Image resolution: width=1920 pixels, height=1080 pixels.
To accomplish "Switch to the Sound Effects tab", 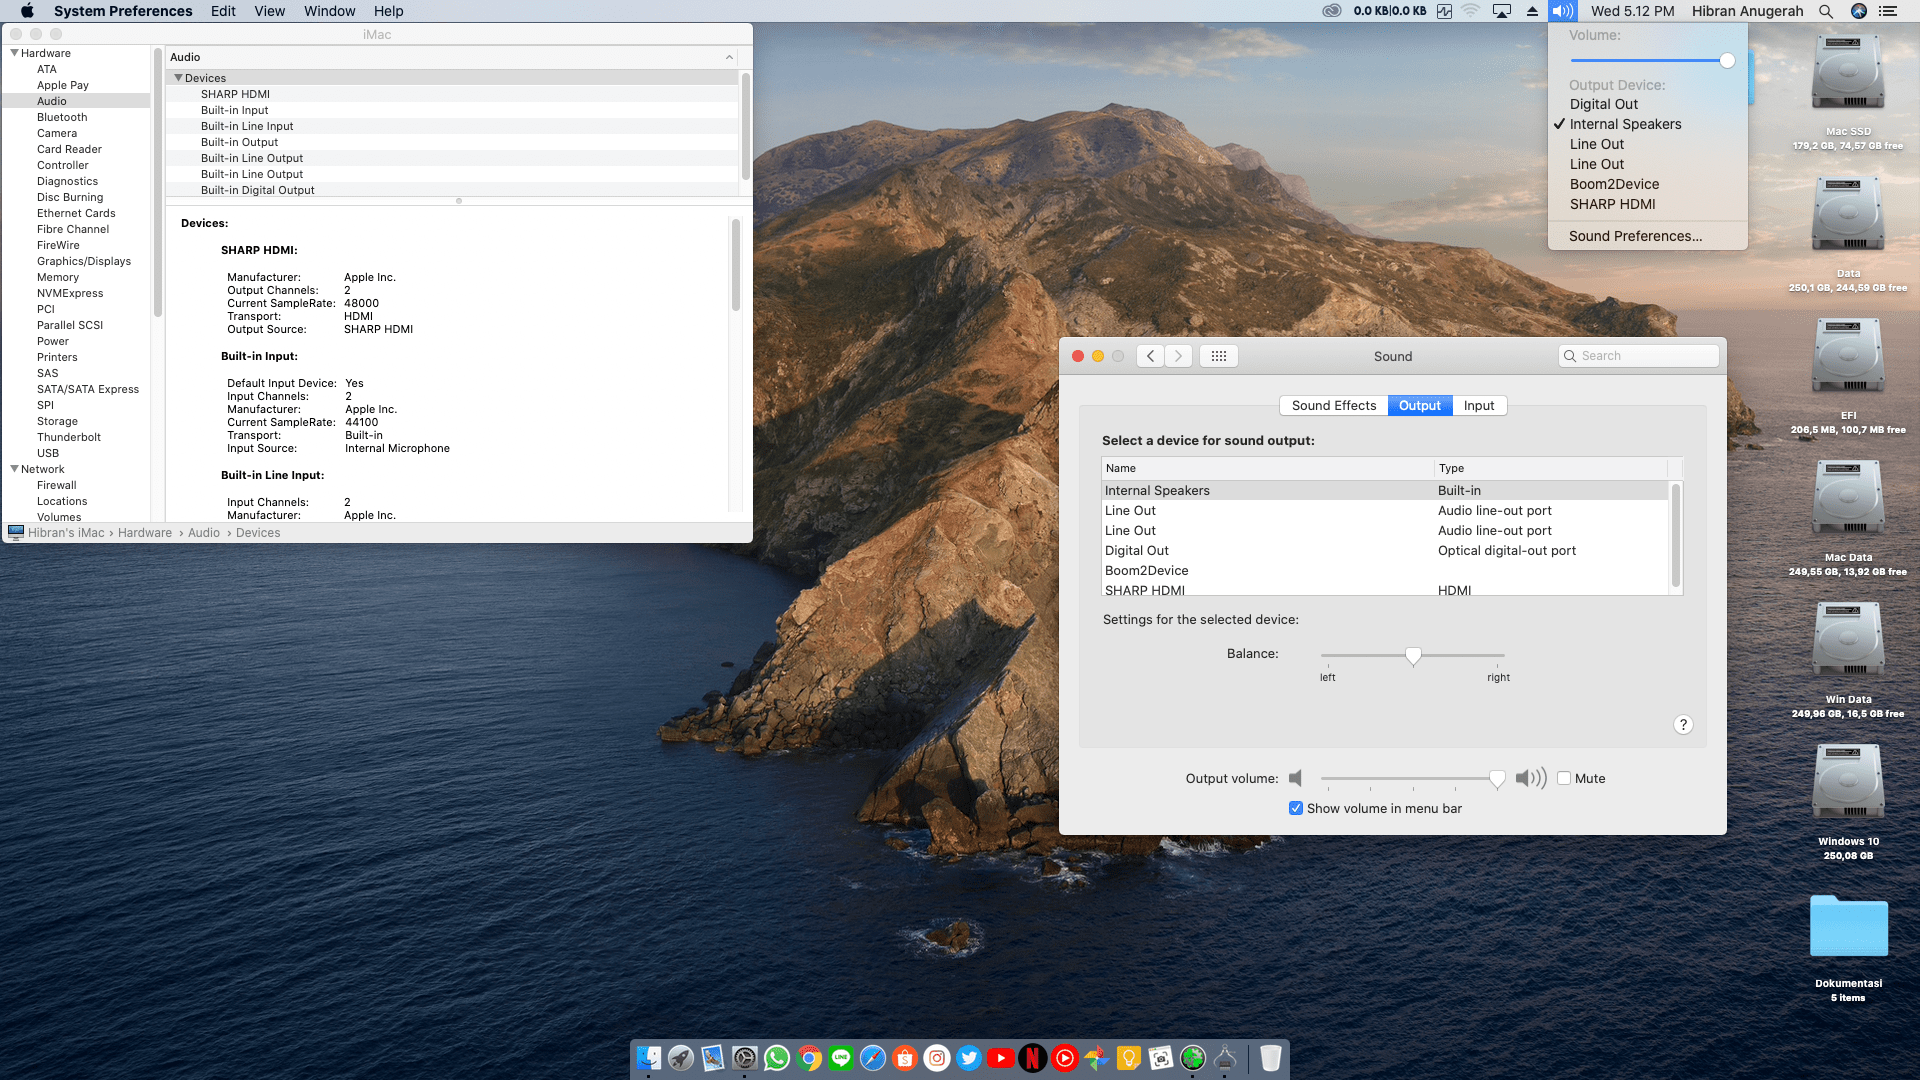I will [x=1333, y=405].
